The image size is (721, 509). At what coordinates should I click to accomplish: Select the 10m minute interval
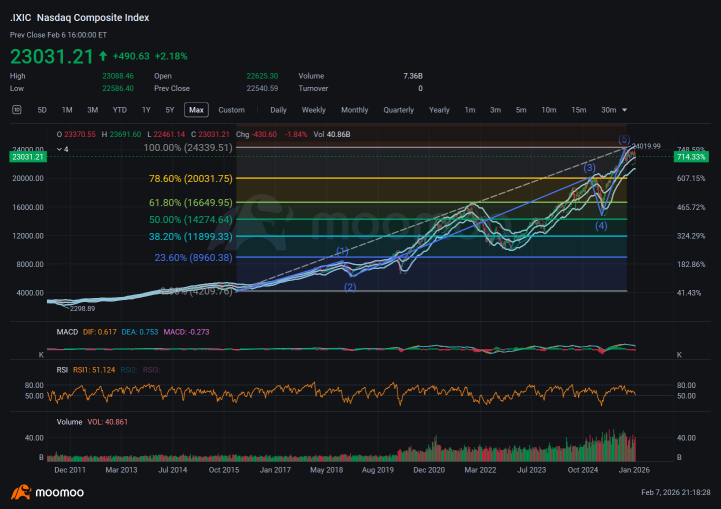pyautogui.click(x=548, y=110)
